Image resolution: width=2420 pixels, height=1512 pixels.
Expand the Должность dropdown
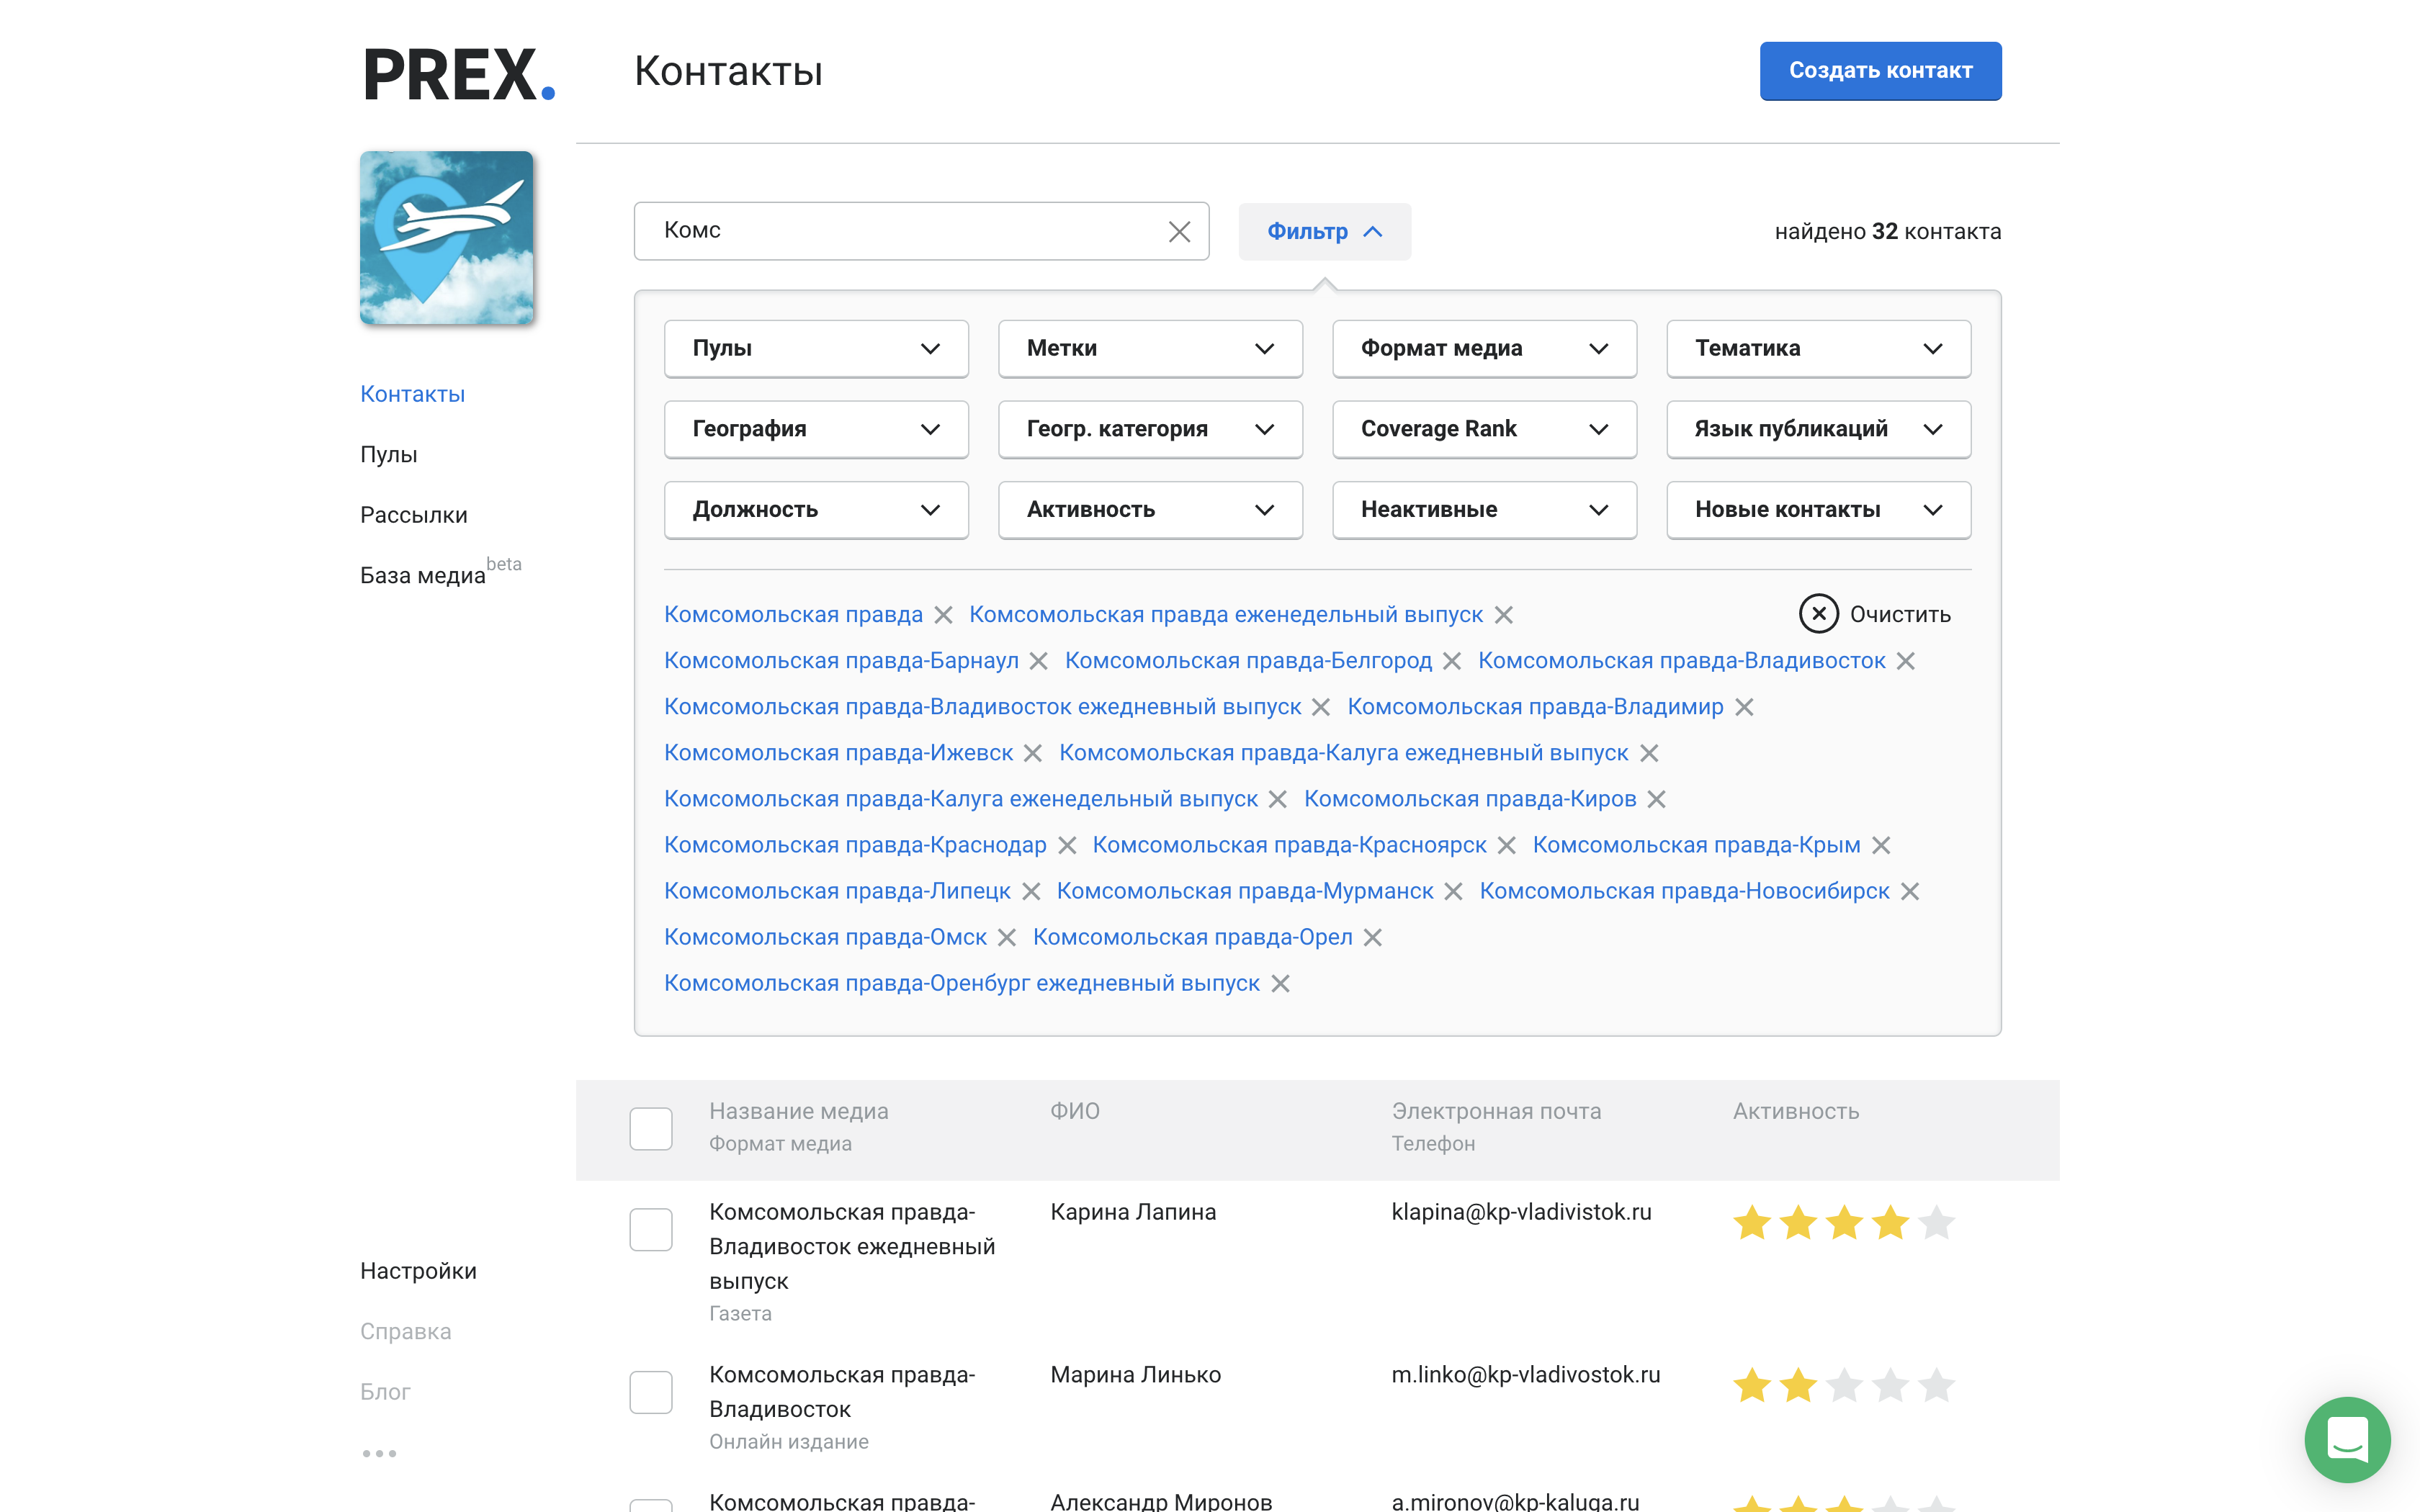pos(816,510)
